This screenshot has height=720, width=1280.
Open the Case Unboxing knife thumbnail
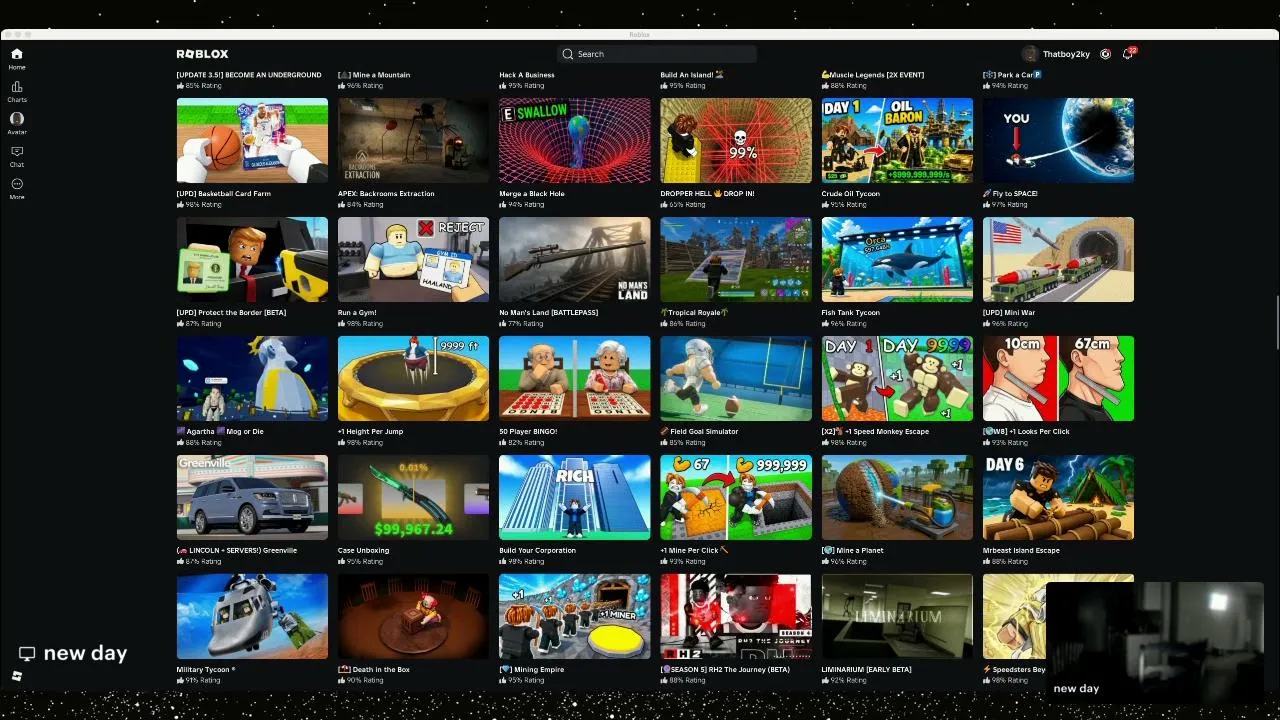point(413,497)
